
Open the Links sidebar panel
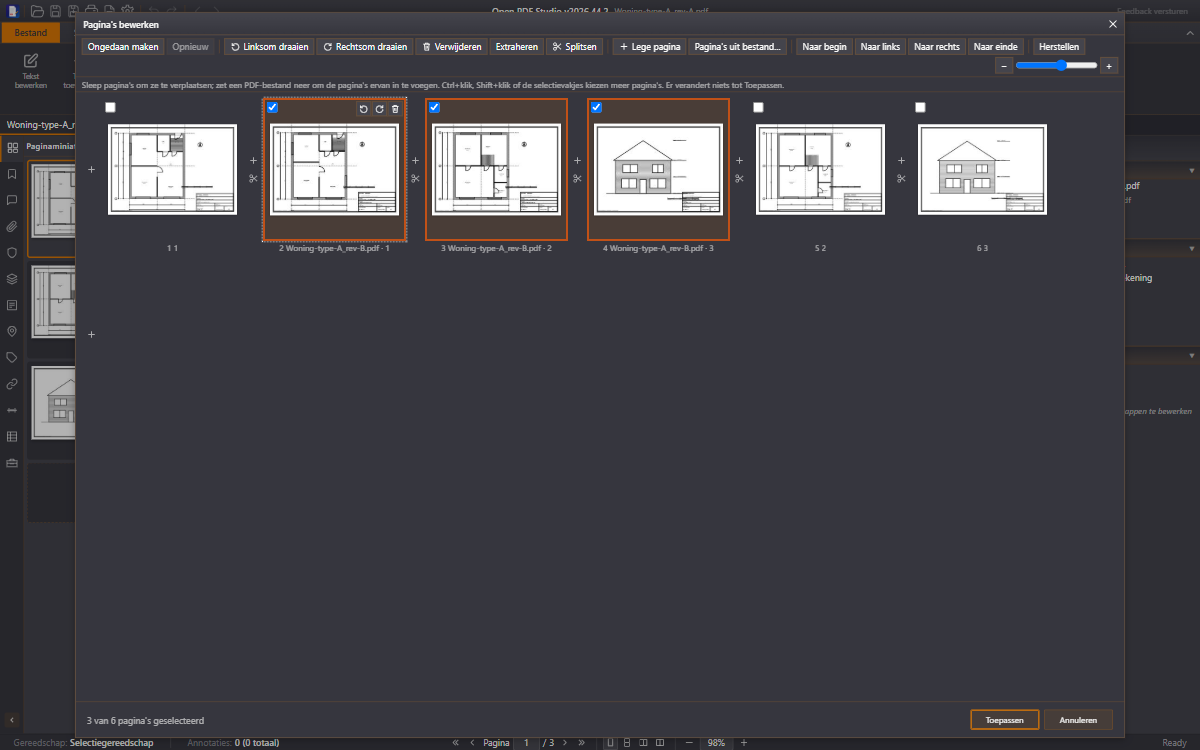pyautogui.click(x=12, y=383)
